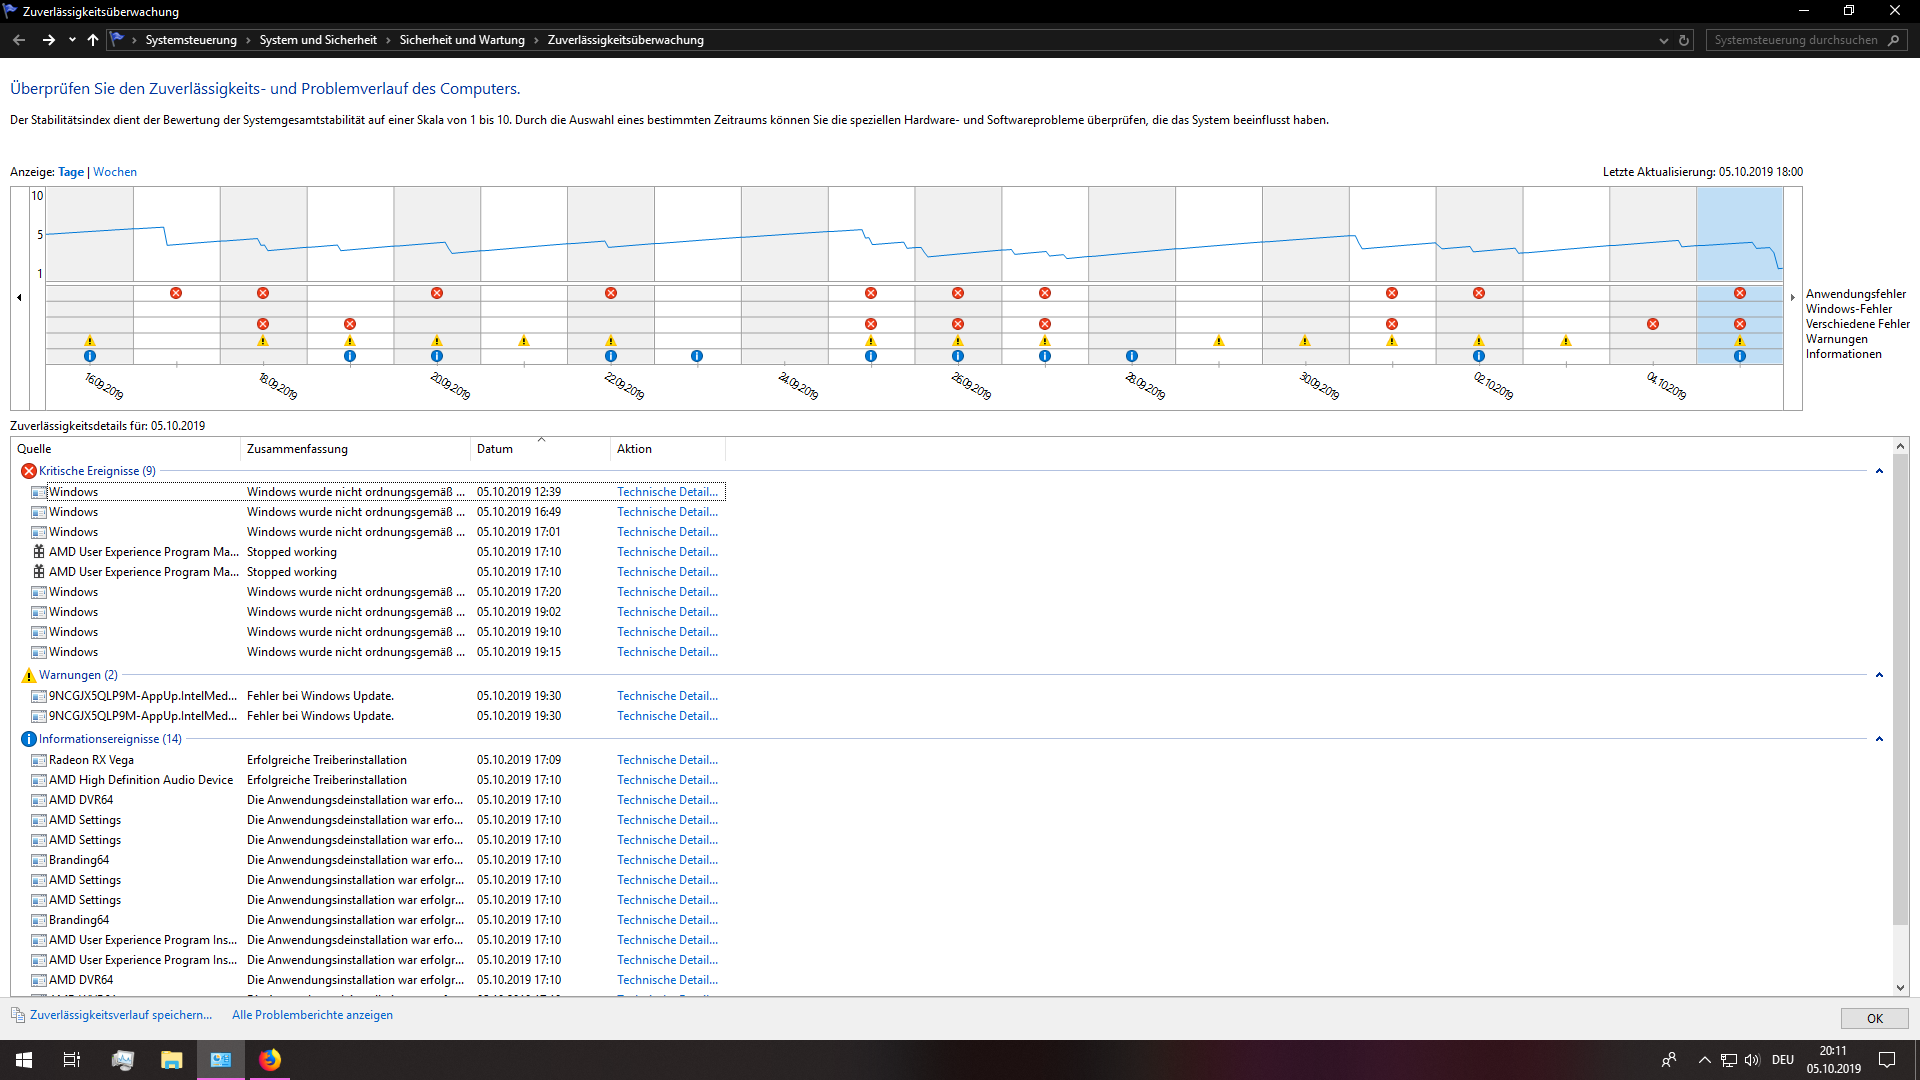This screenshot has height=1080, width=1920.
Task: Sort the list by the Quelle column header
Action: (x=125, y=449)
